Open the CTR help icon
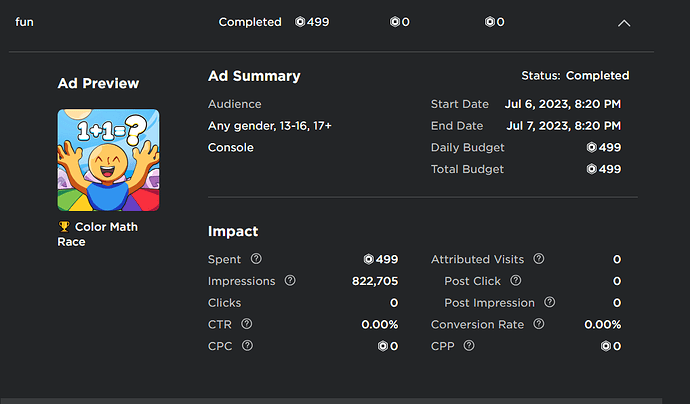 (x=247, y=324)
